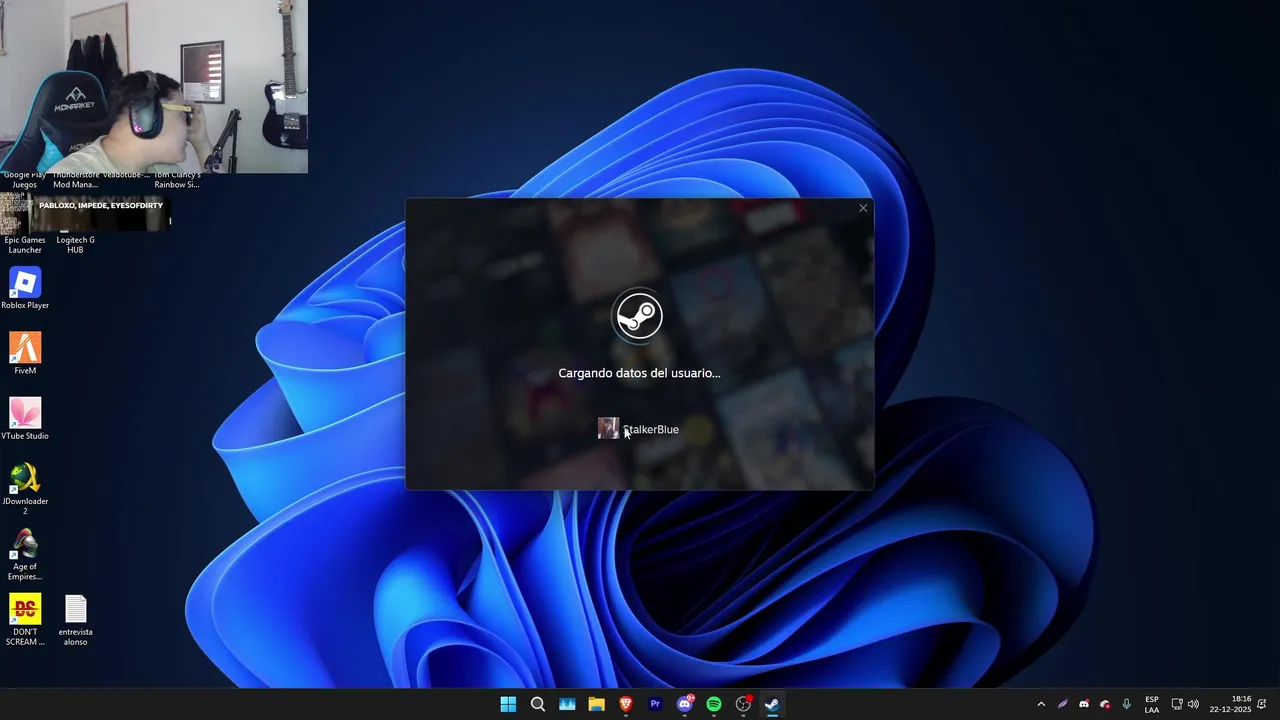This screenshot has height=720, width=1280.
Task: Click the purple feather tray icon
Action: pos(1062,704)
